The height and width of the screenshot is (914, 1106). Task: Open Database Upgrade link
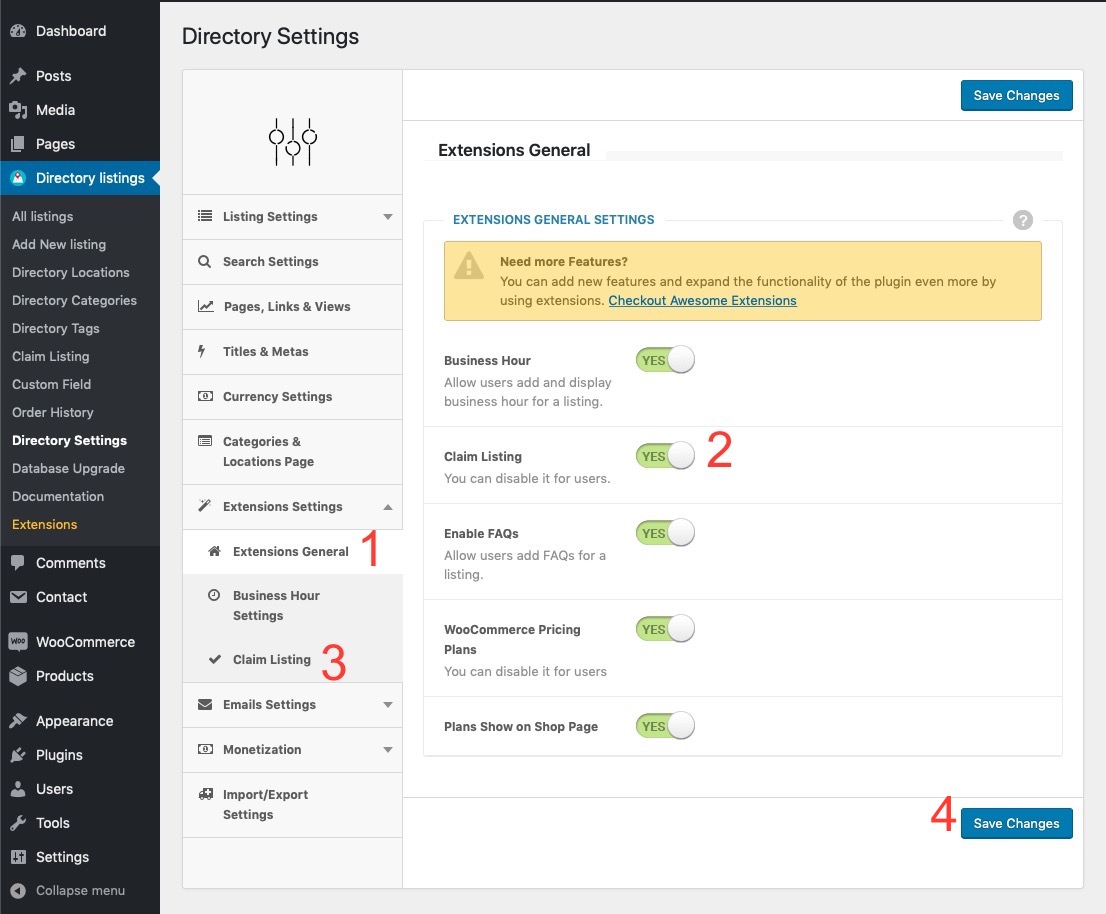68,468
